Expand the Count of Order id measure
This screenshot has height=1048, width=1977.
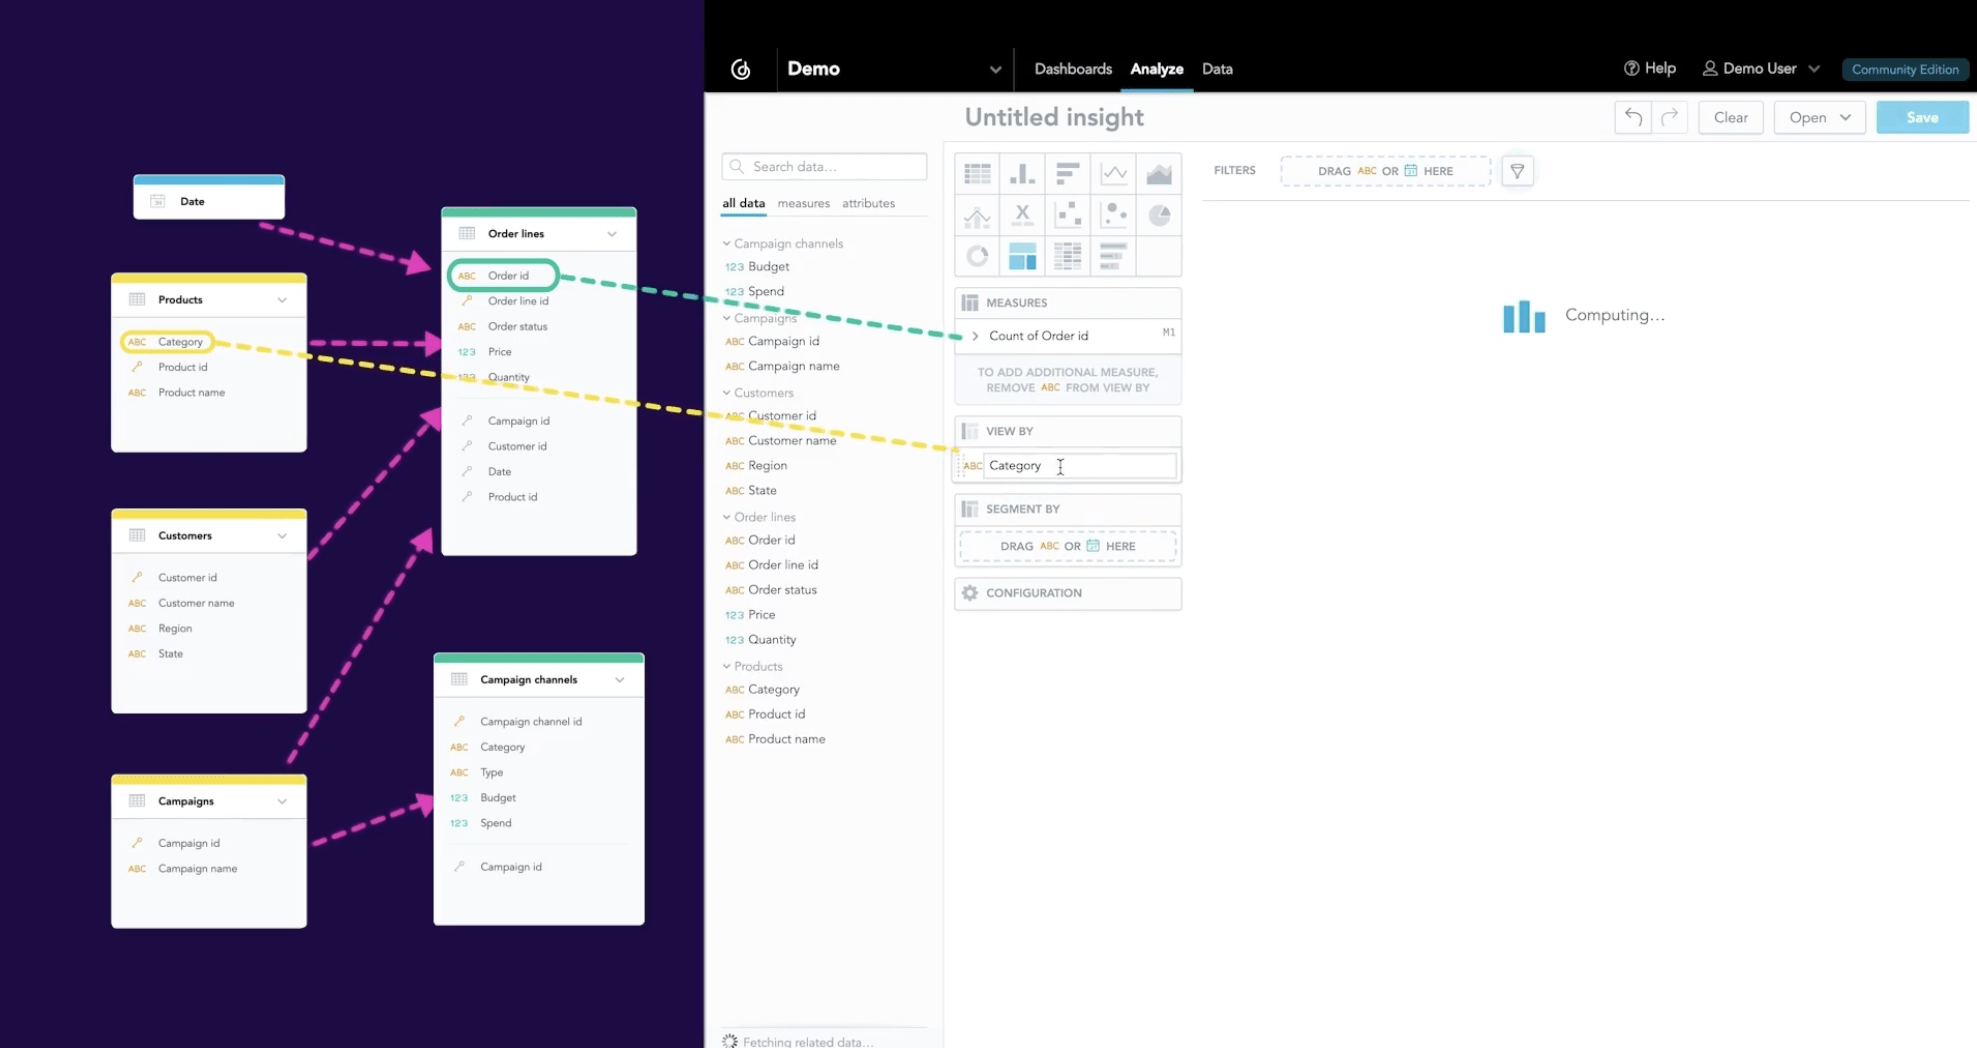coord(975,336)
